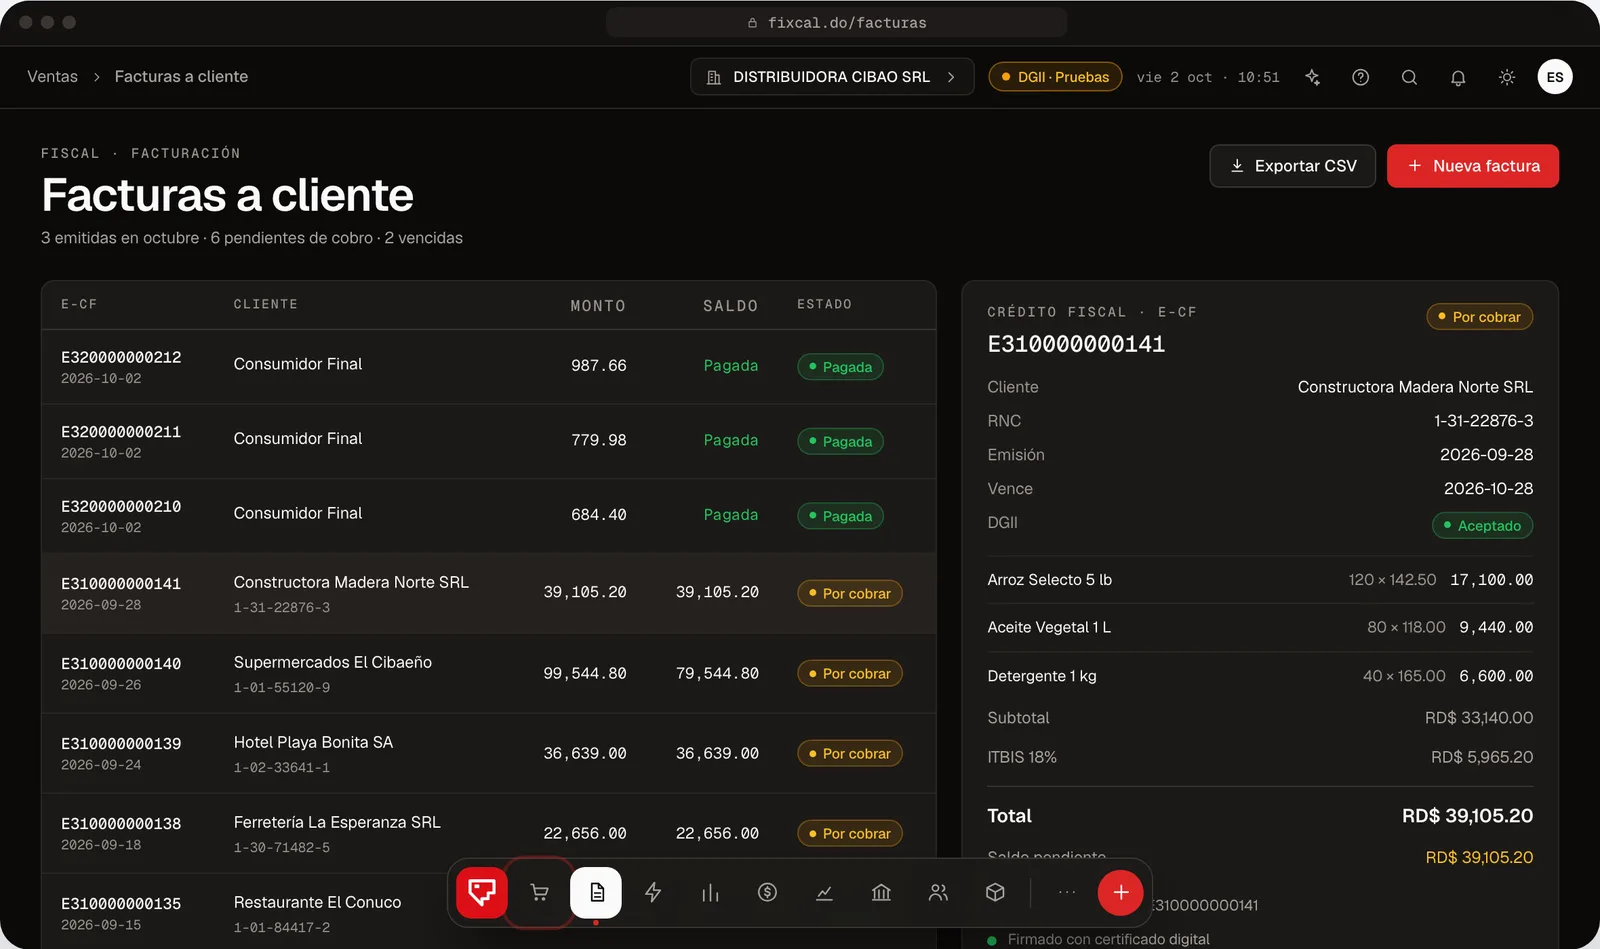1600x949 pixels.
Task: Click the Pagada badge for E320000000211
Action: point(840,442)
